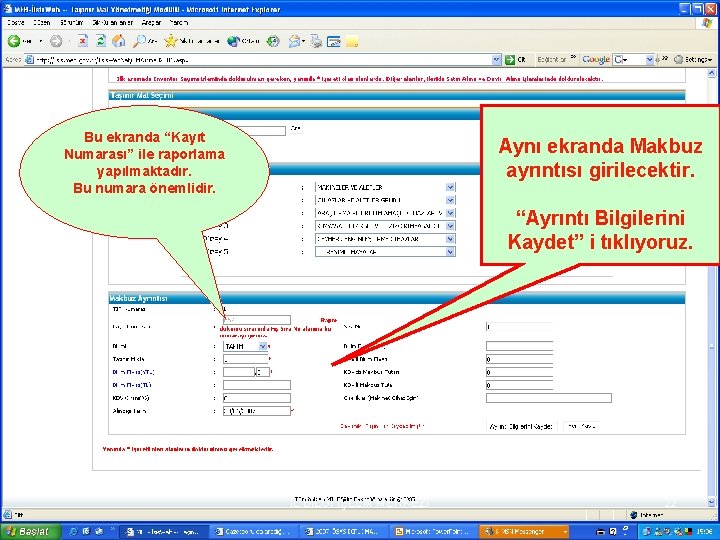
Task: Click the Ara button beside search field
Action: click(296, 129)
